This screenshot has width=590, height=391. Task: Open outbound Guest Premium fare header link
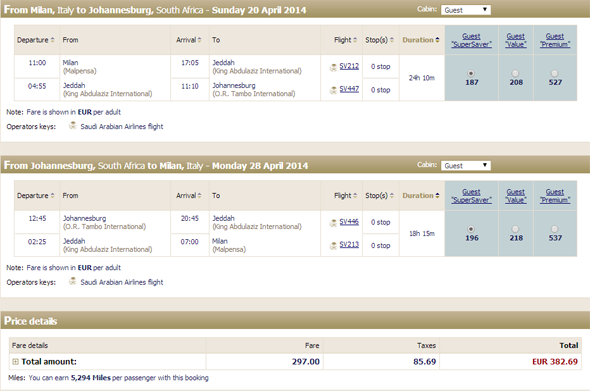(555, 40)
